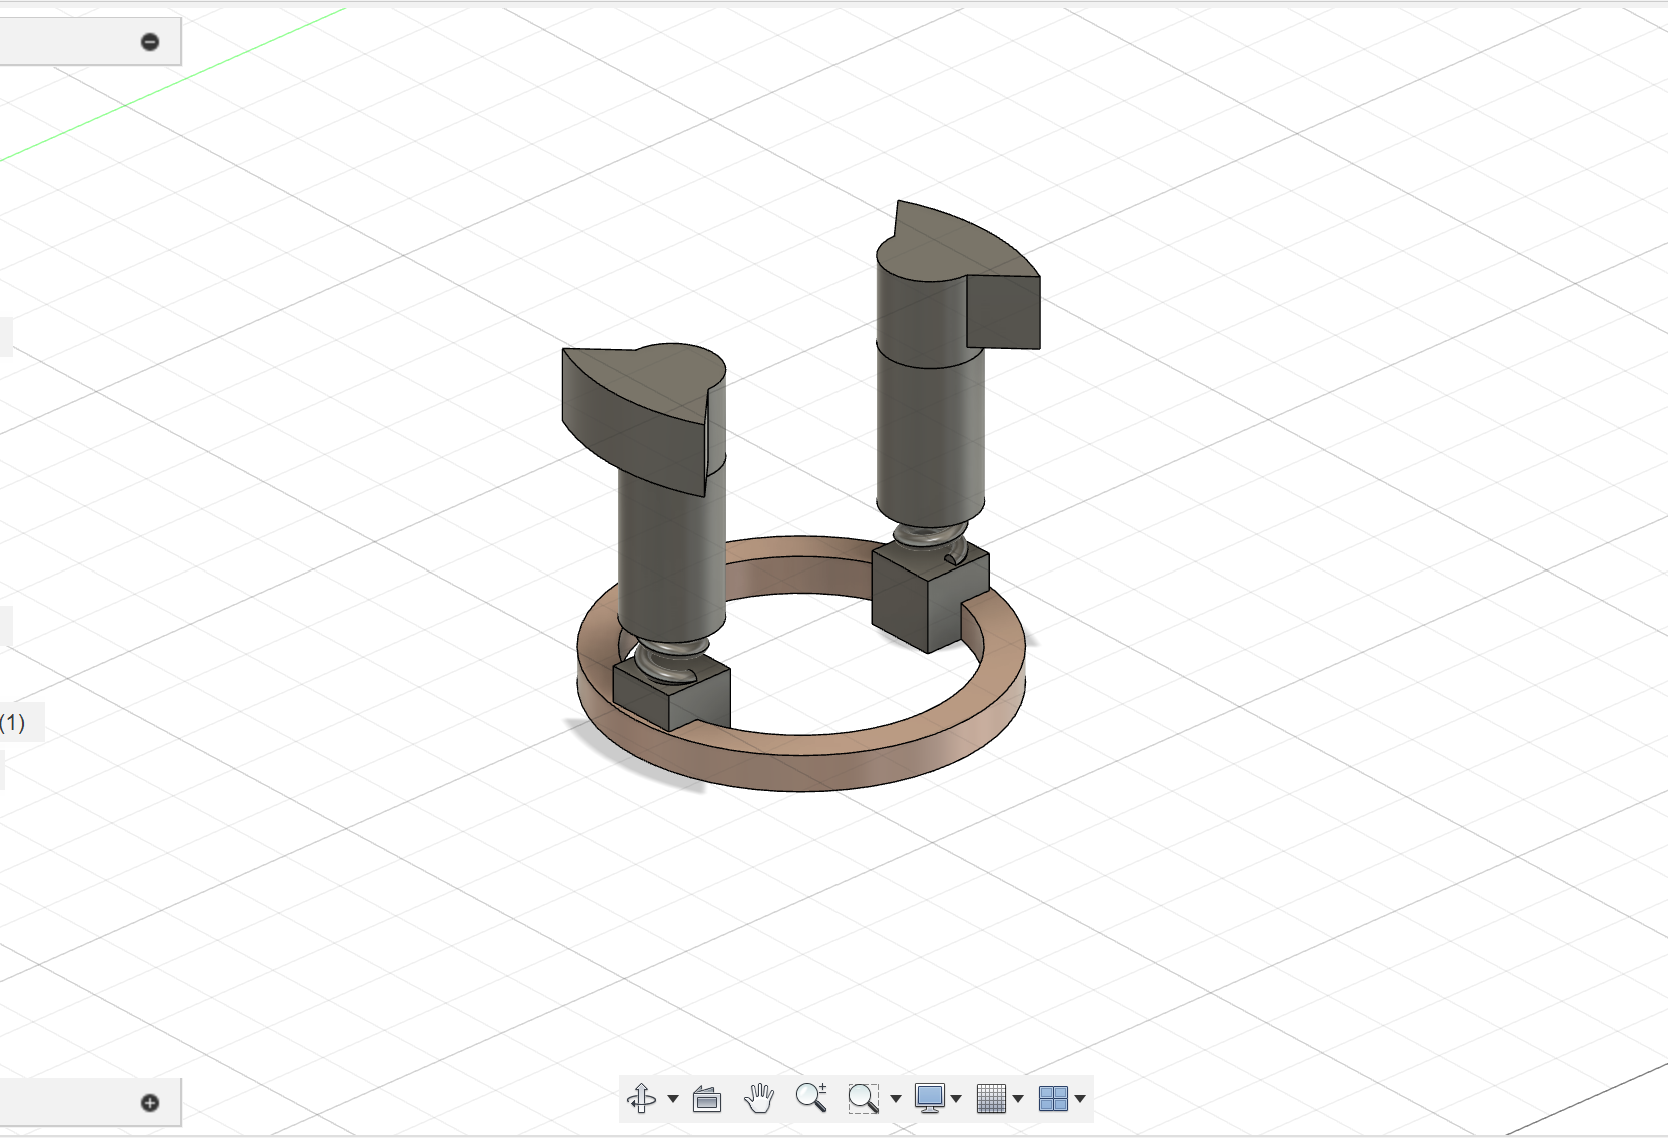The height and width of the screenshot is (1138, 1668).
Task: Open the Orbit type dropdown arrow
Action: click(673, 1099)
